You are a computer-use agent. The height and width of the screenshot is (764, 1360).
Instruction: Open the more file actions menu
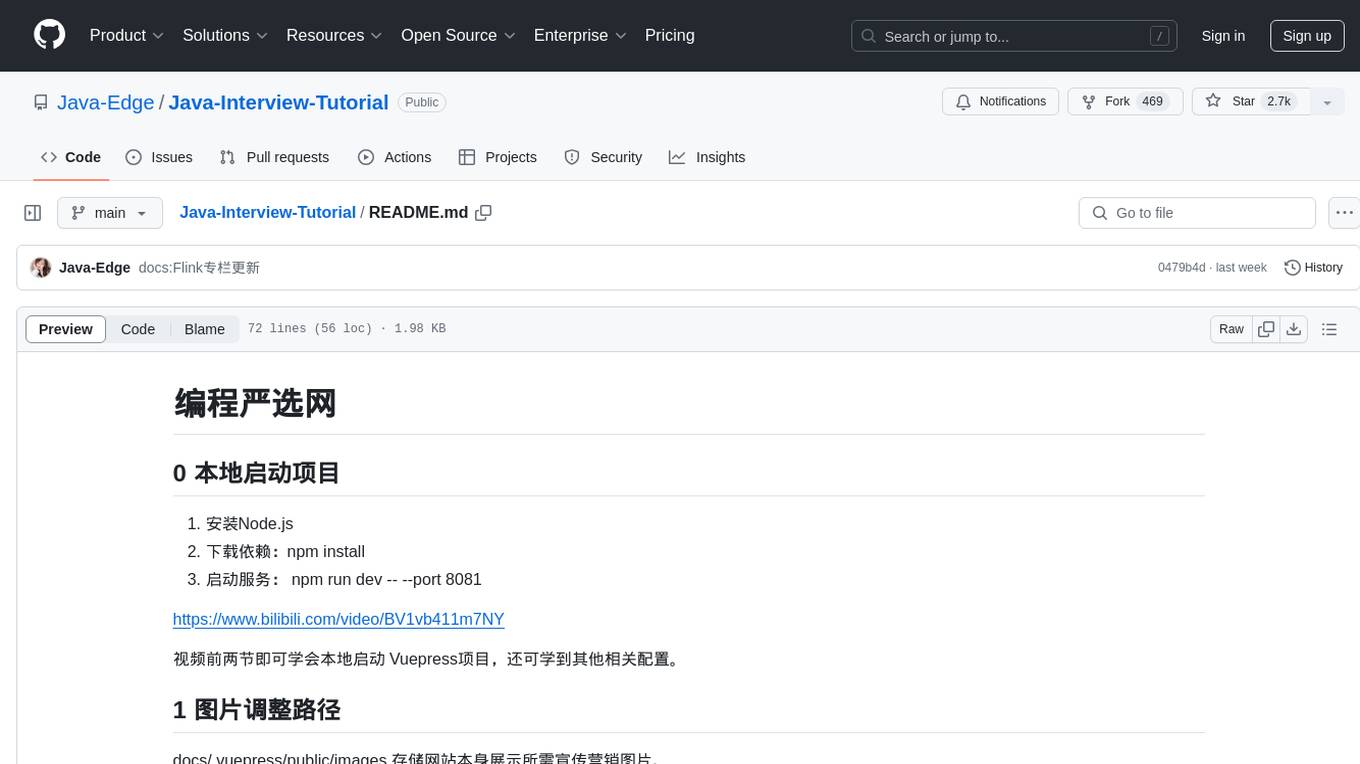[1344, 213]
